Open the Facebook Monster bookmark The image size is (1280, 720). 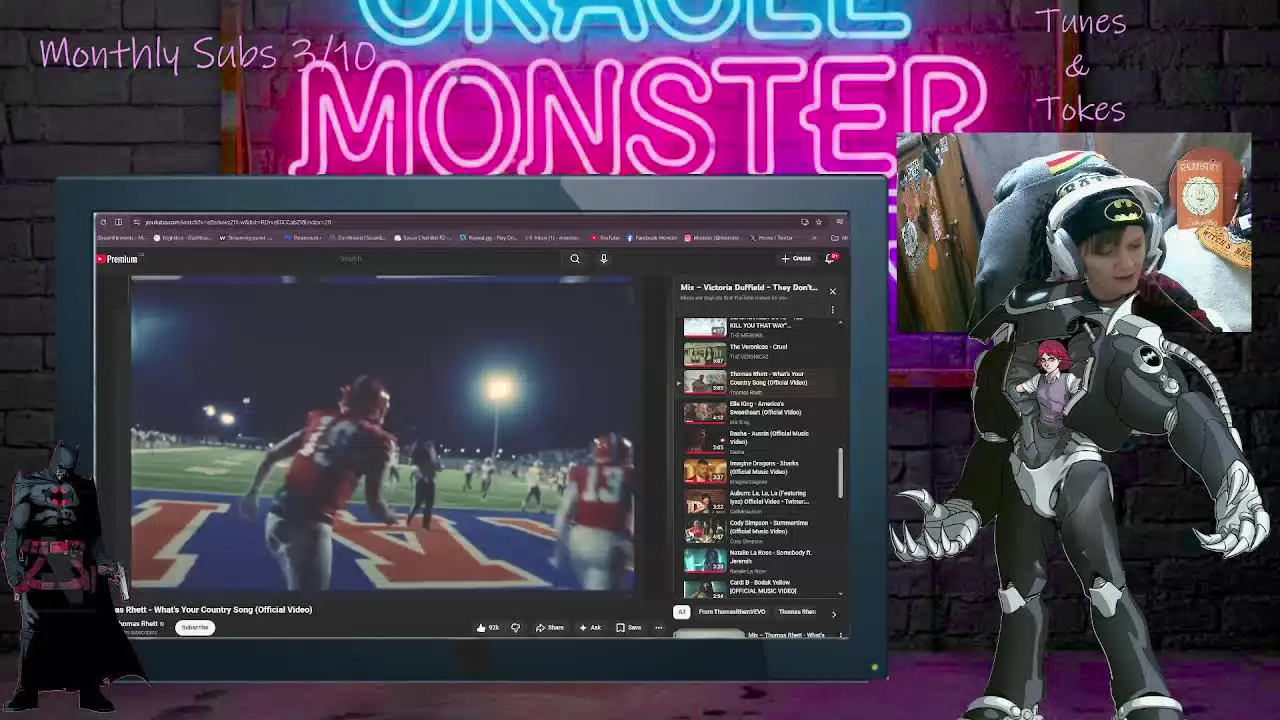point(653,238)
